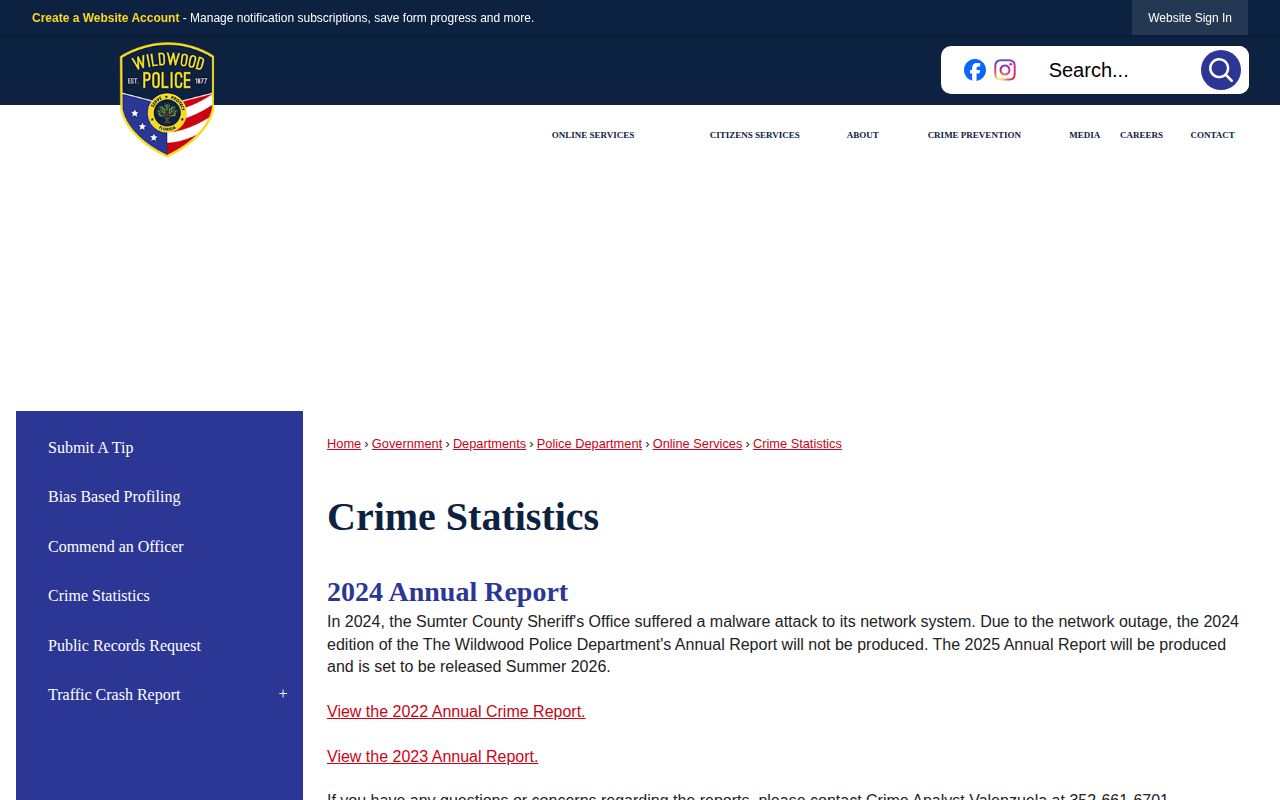Click the Wildwood Police badge logo
The width and height of the screenshot is (1280, 800).
[x=167, y=99]
